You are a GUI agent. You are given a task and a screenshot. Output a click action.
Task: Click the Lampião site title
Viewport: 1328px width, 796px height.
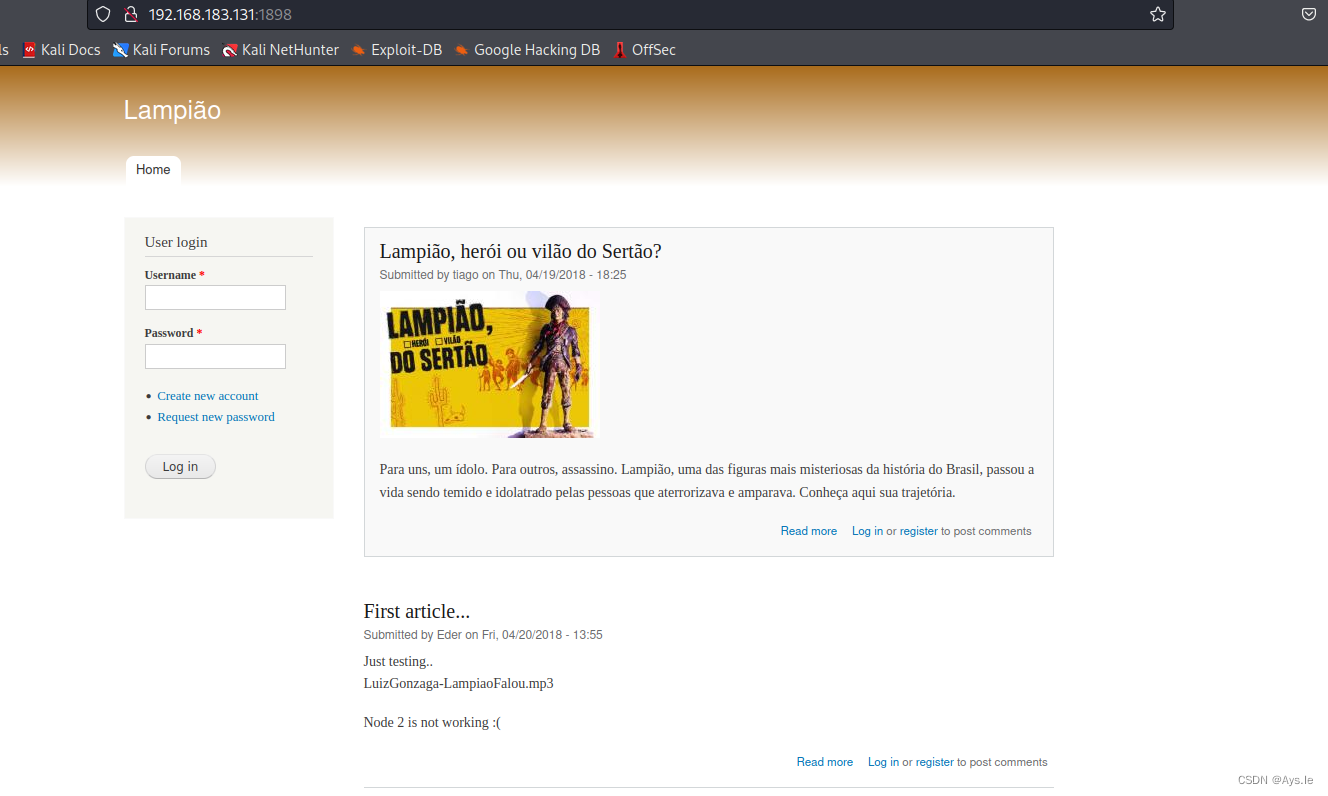pos(172,110)
